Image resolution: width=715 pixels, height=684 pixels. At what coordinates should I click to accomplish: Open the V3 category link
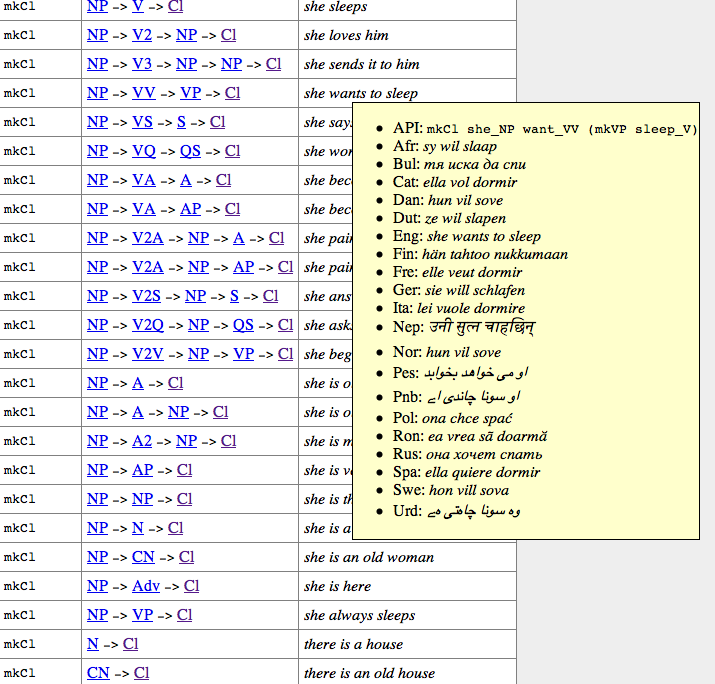click(x=143, y=64)
